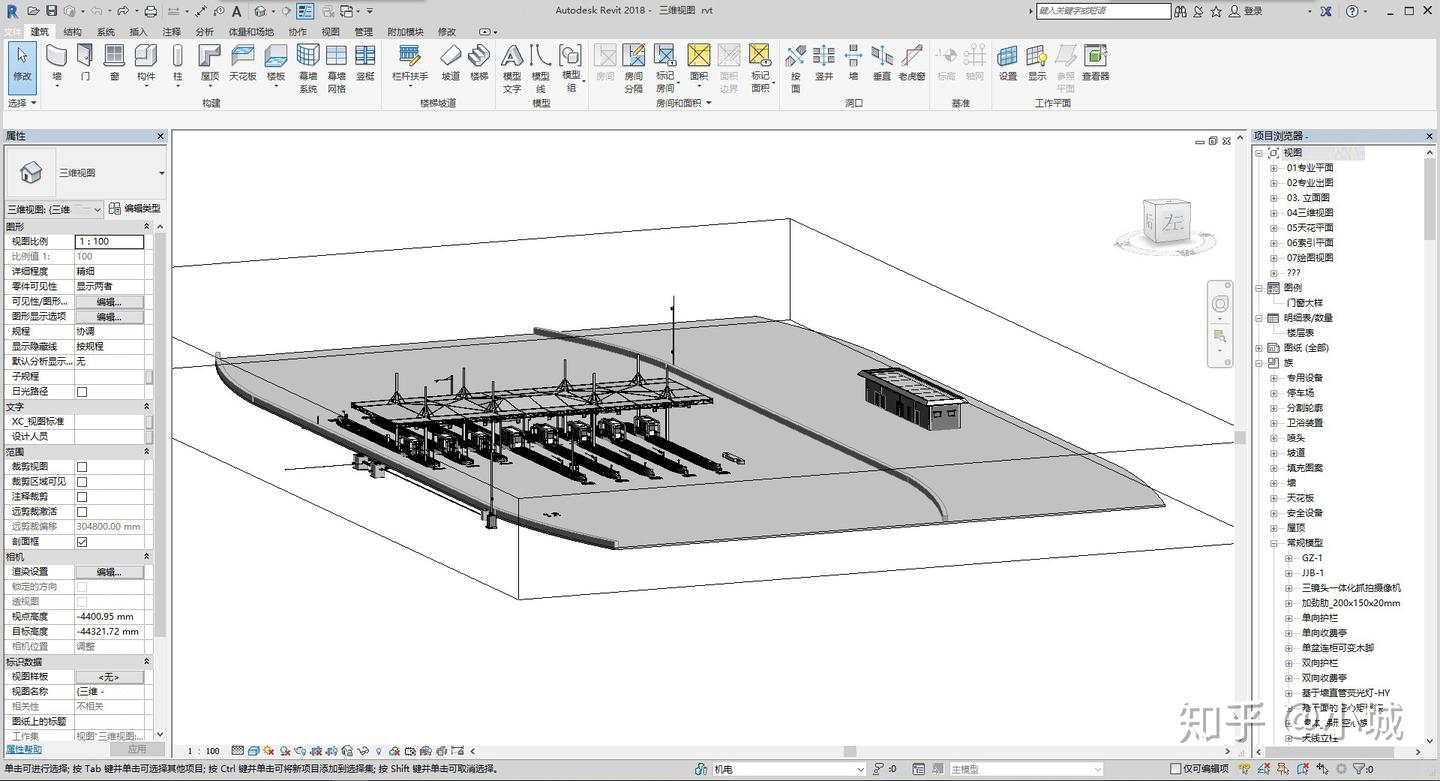This screenshot has width=1440, height=781.
Task: Open the 属性帮助 link
Action: click(24, 749)
